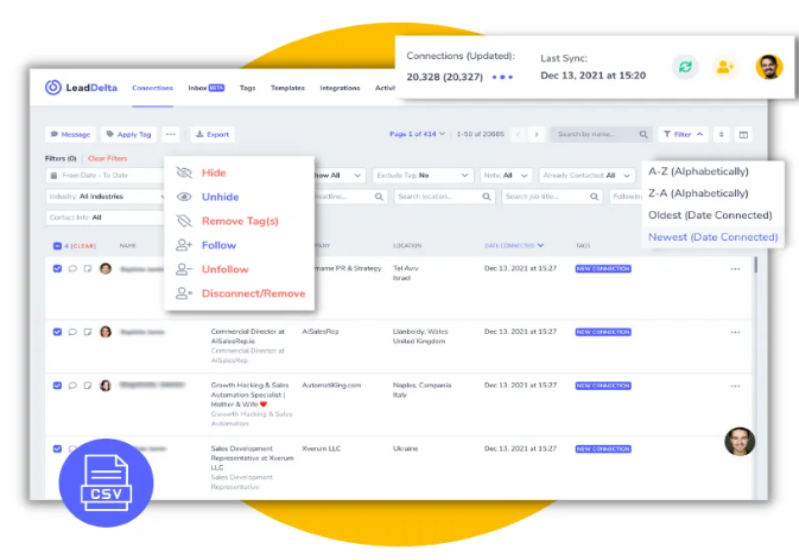This screenshot has width=799, height=560.
Task: Open chat bubble icon for AutomatiKing.com row
Action: [72, 386]
